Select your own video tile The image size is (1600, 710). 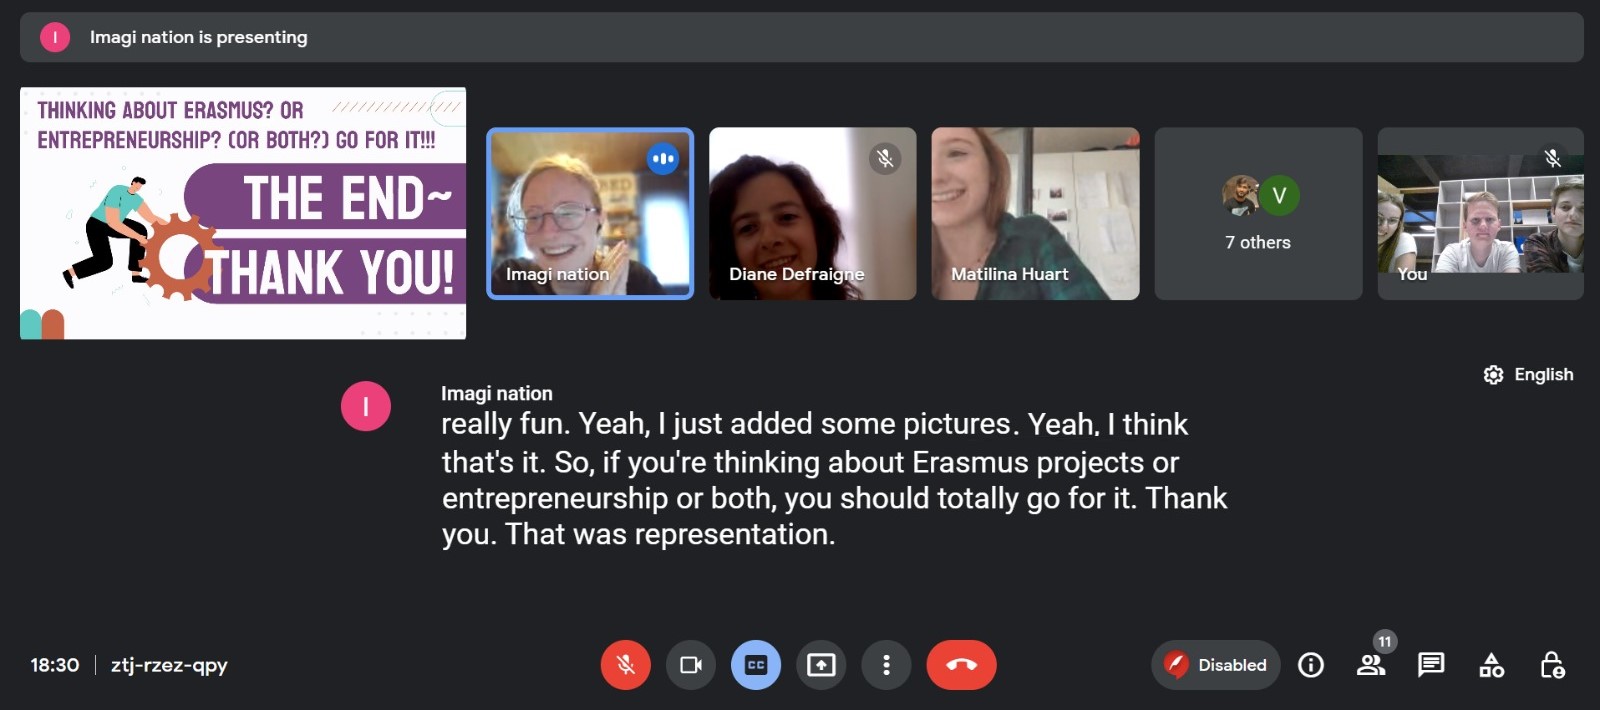click(x=1480, y=213)
